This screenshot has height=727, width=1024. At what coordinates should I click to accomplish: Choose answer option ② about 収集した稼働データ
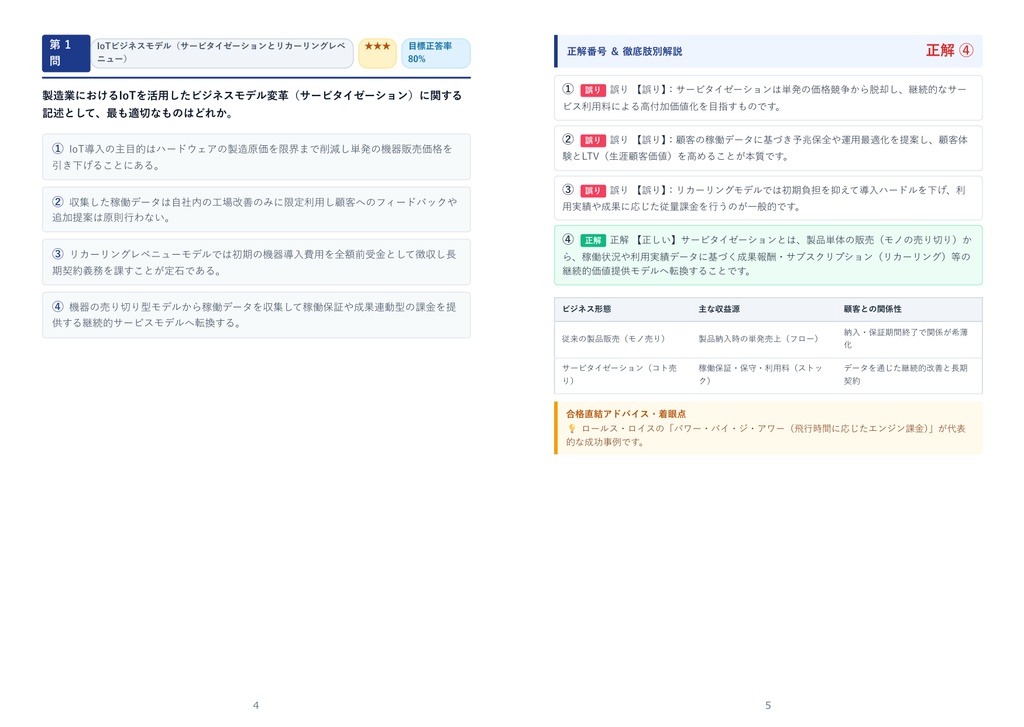pyautogui.click(x=256, y=210)
